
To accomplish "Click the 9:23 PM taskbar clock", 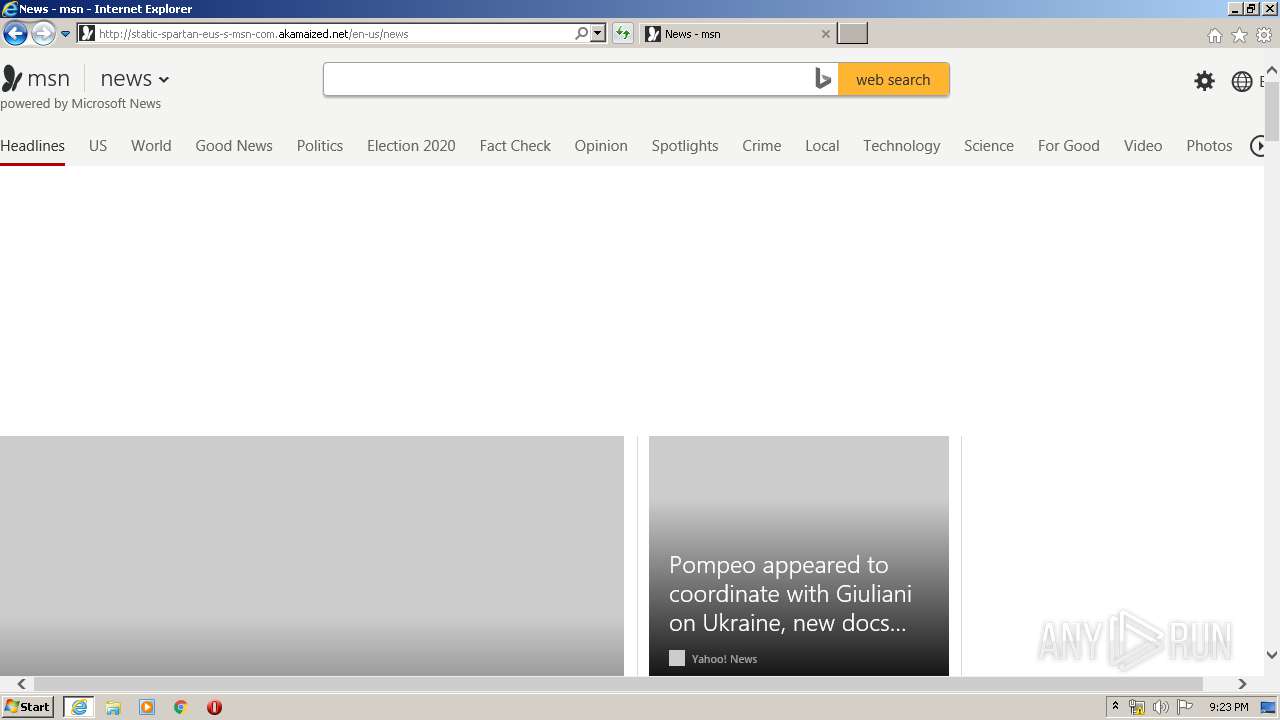I will point(1229,707).
